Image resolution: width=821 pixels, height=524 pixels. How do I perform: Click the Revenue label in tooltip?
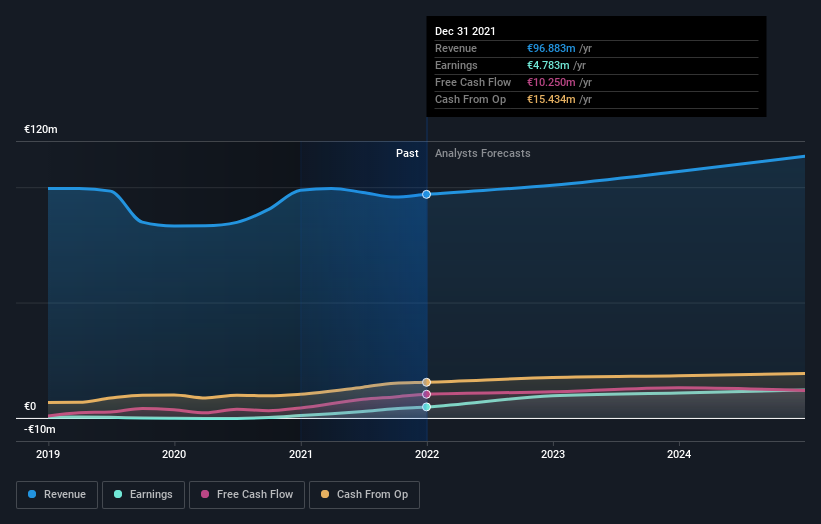tap(456, 48)
